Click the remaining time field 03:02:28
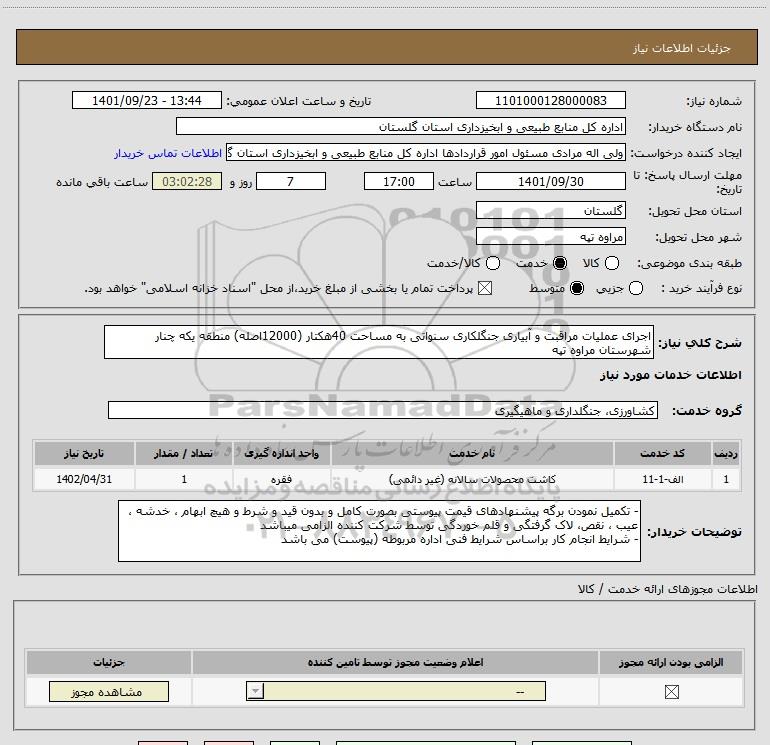Image resolution: width=770 pixels, height=745 pixels. click(x=187, y=182)
